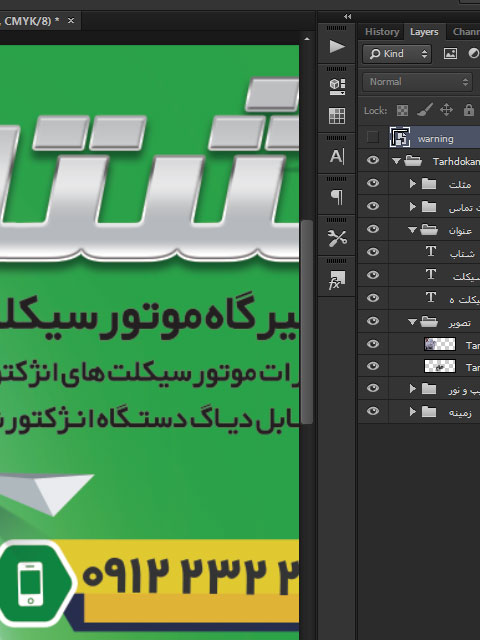
Task: Open the 3D panel cube icon
Action: coord(337,86)
